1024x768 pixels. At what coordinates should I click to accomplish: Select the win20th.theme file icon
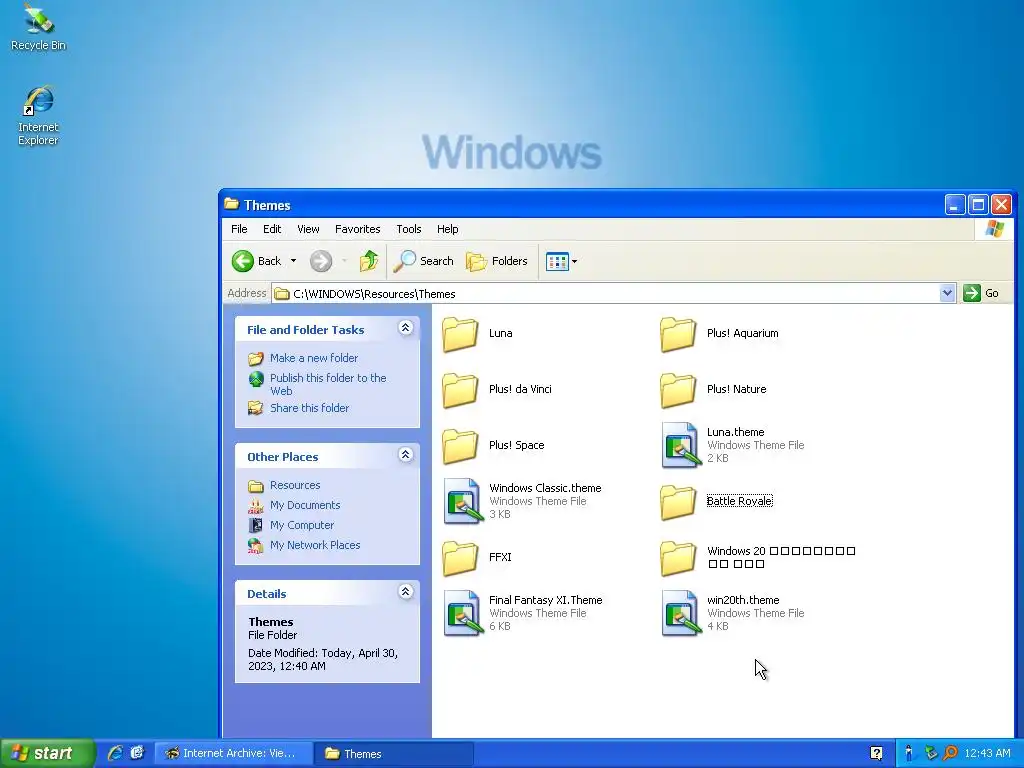point(680,613)
